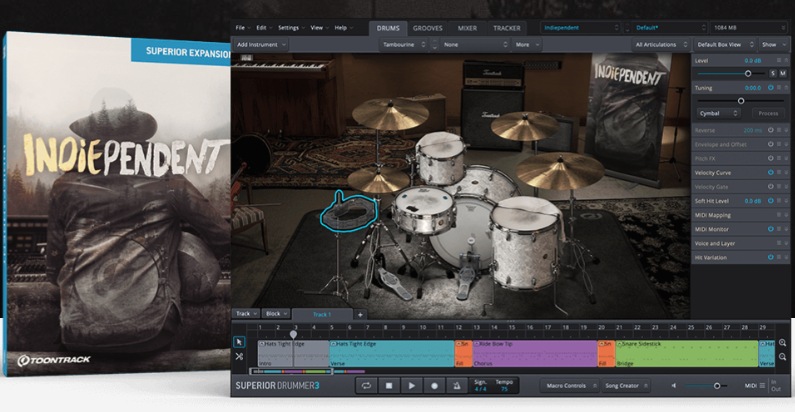795x412 pixels.
Task: Open the Indiependent library selector
Action: (x=581, y=28)
